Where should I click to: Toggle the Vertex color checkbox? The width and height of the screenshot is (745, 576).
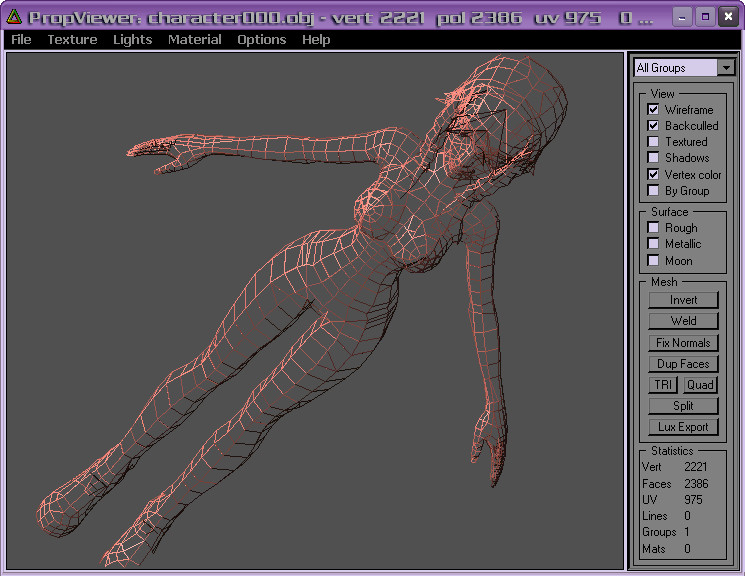653,174
